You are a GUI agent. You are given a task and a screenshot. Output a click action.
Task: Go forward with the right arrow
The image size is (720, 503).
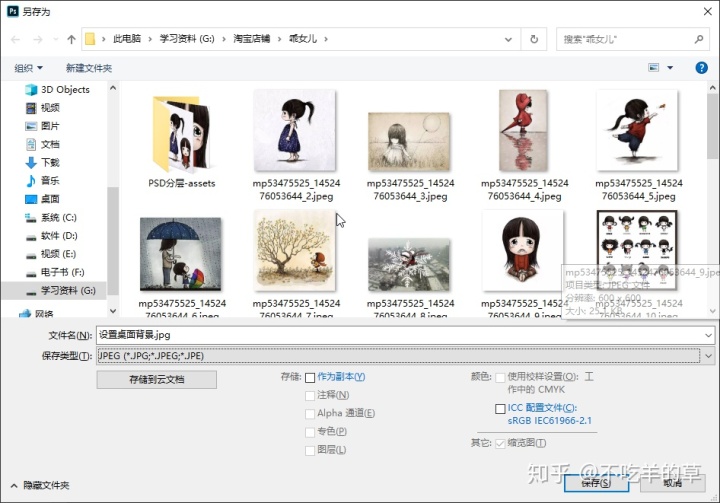37,40
